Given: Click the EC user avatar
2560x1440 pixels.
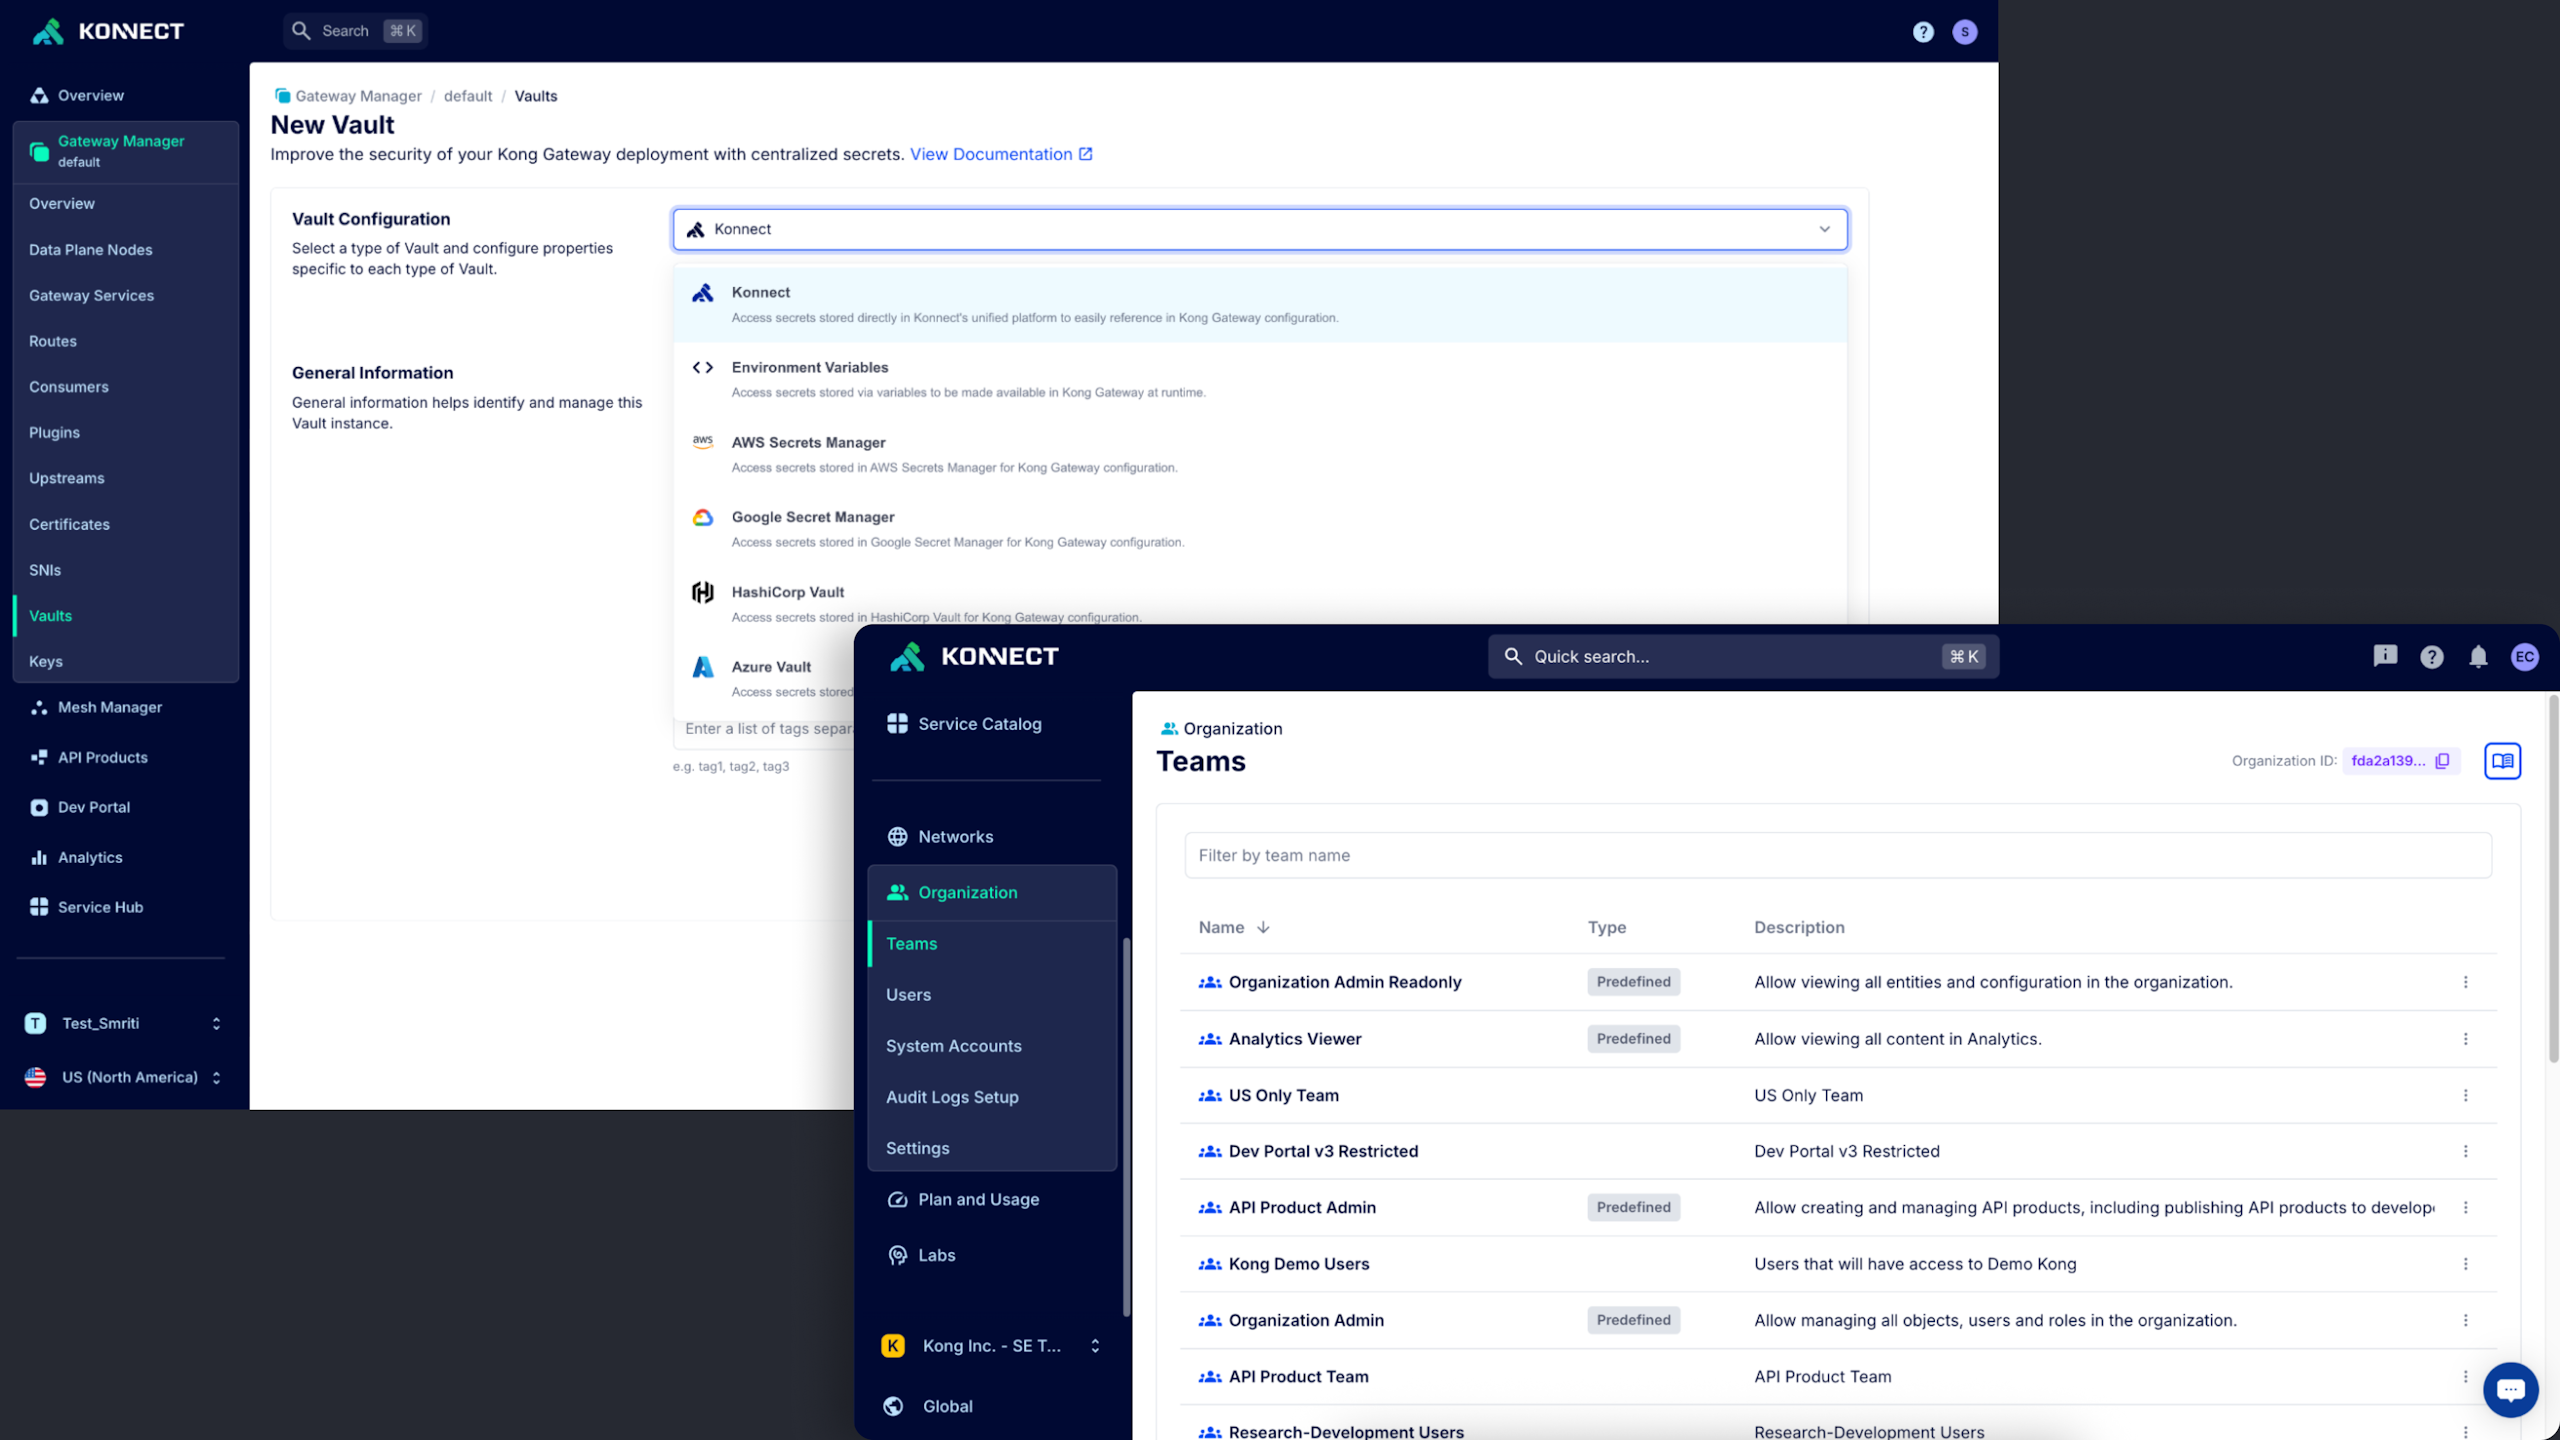Looking at the screenshot, I should pos(2524,657).
